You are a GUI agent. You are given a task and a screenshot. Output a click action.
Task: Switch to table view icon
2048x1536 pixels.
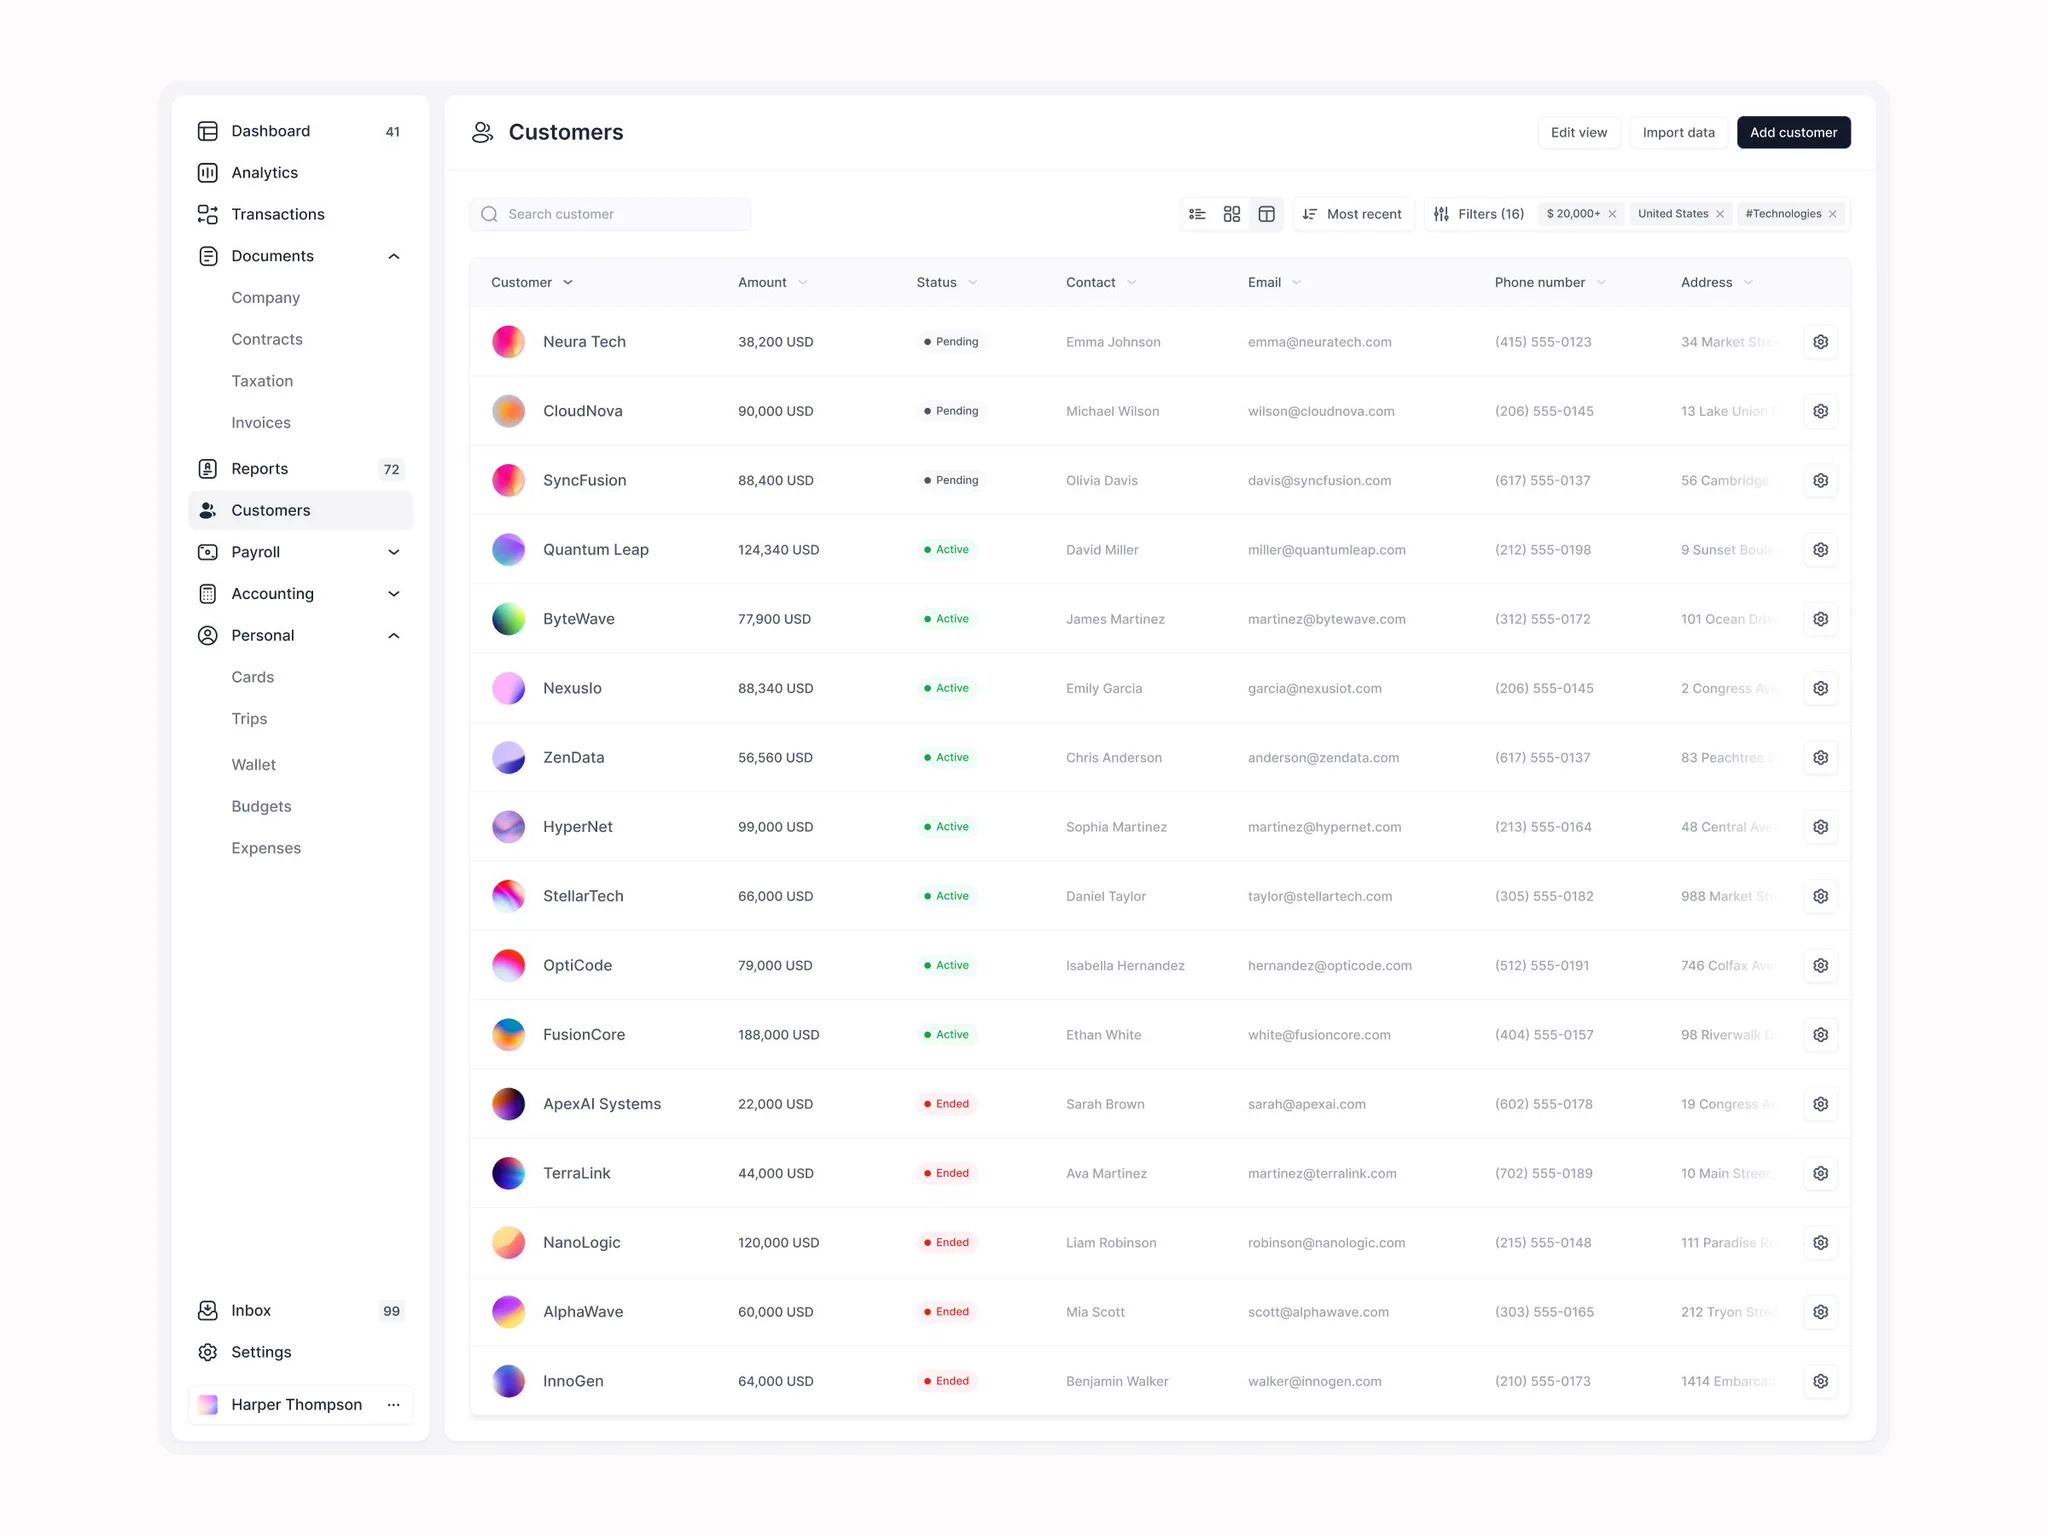[x=1266, y=214]
